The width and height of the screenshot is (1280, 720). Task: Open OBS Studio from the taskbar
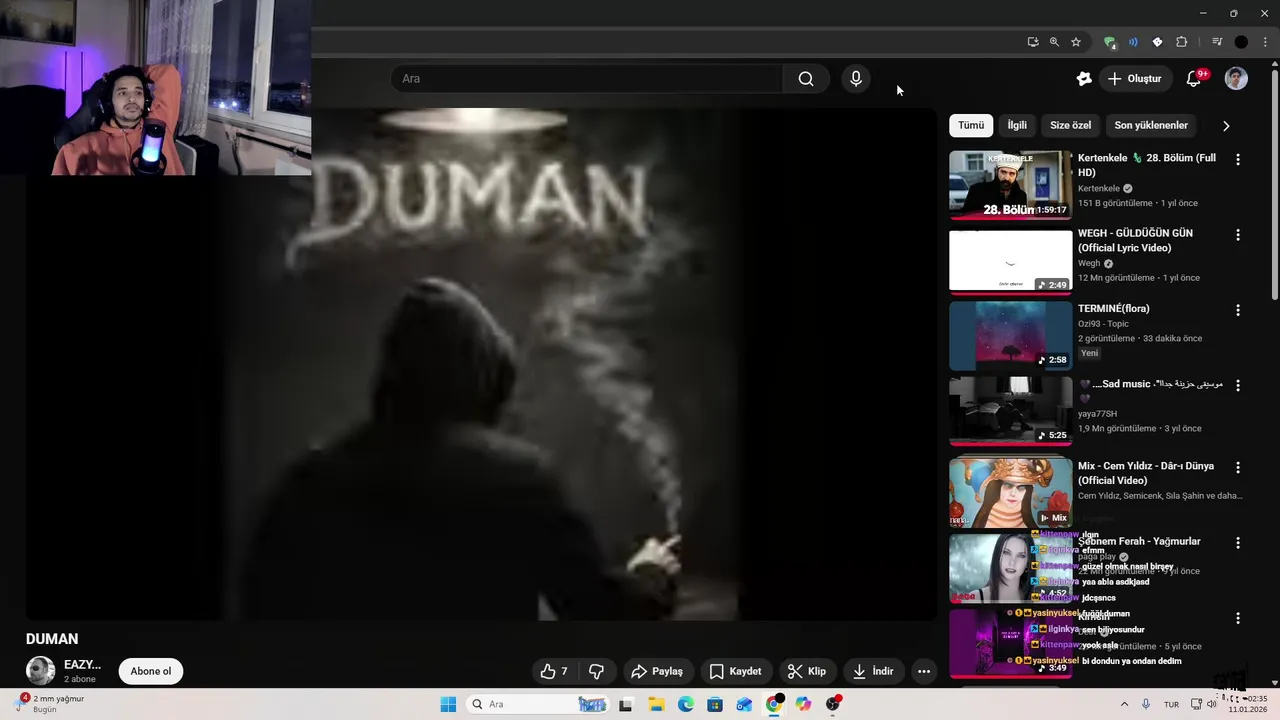click(833, 704)
